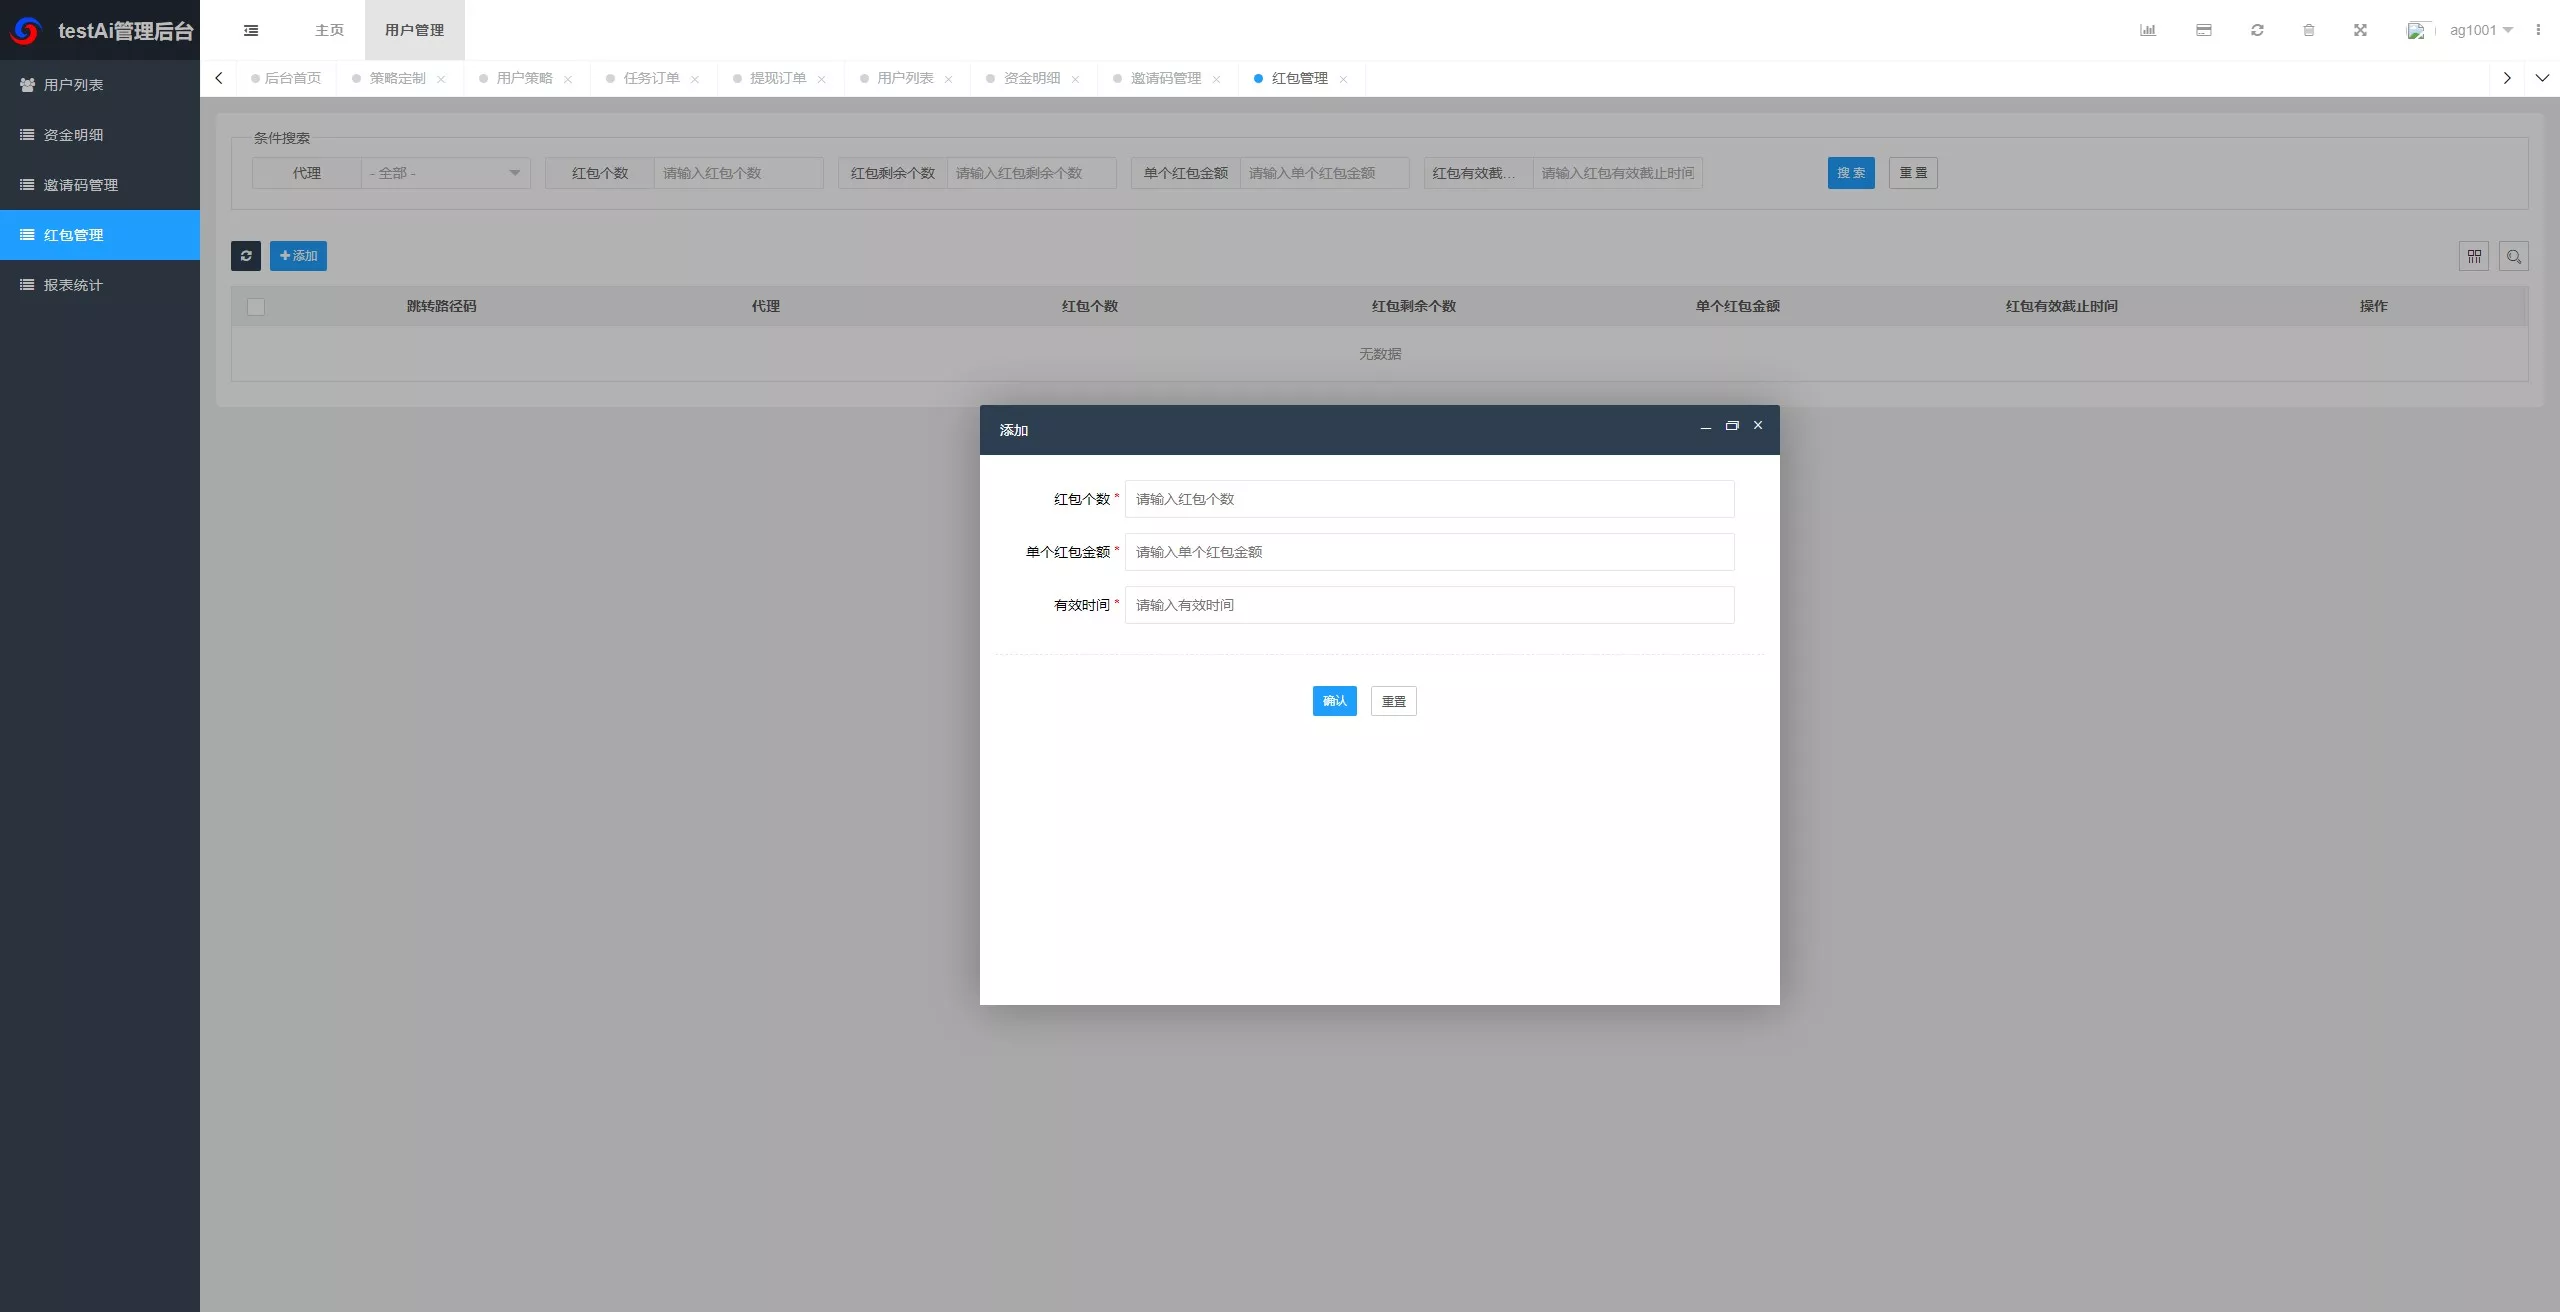This screenshot has height=1312, width=2560.
Task: Close the 邀请码管理 tab
Action: click(1216, 79)
